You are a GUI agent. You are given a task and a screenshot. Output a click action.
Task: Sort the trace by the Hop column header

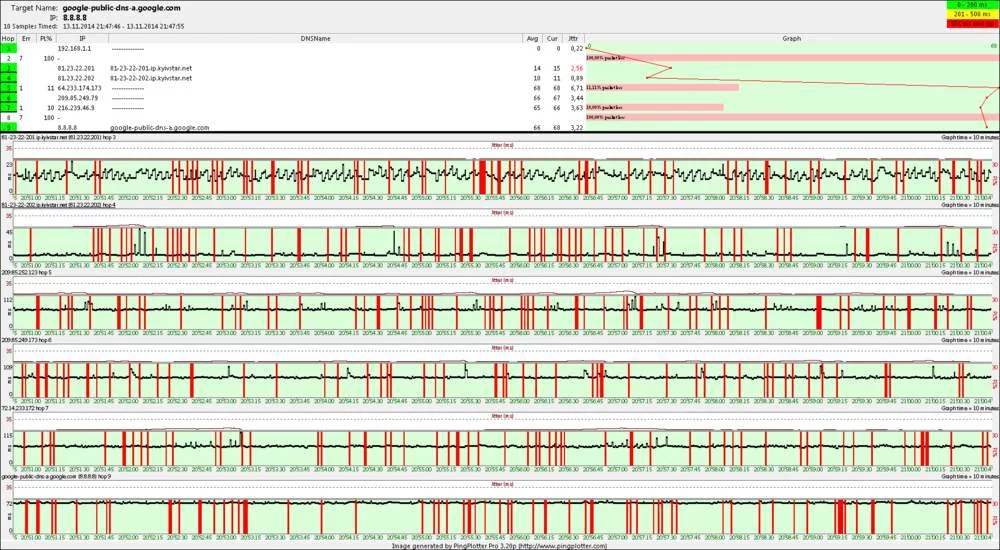pos(8,38)
